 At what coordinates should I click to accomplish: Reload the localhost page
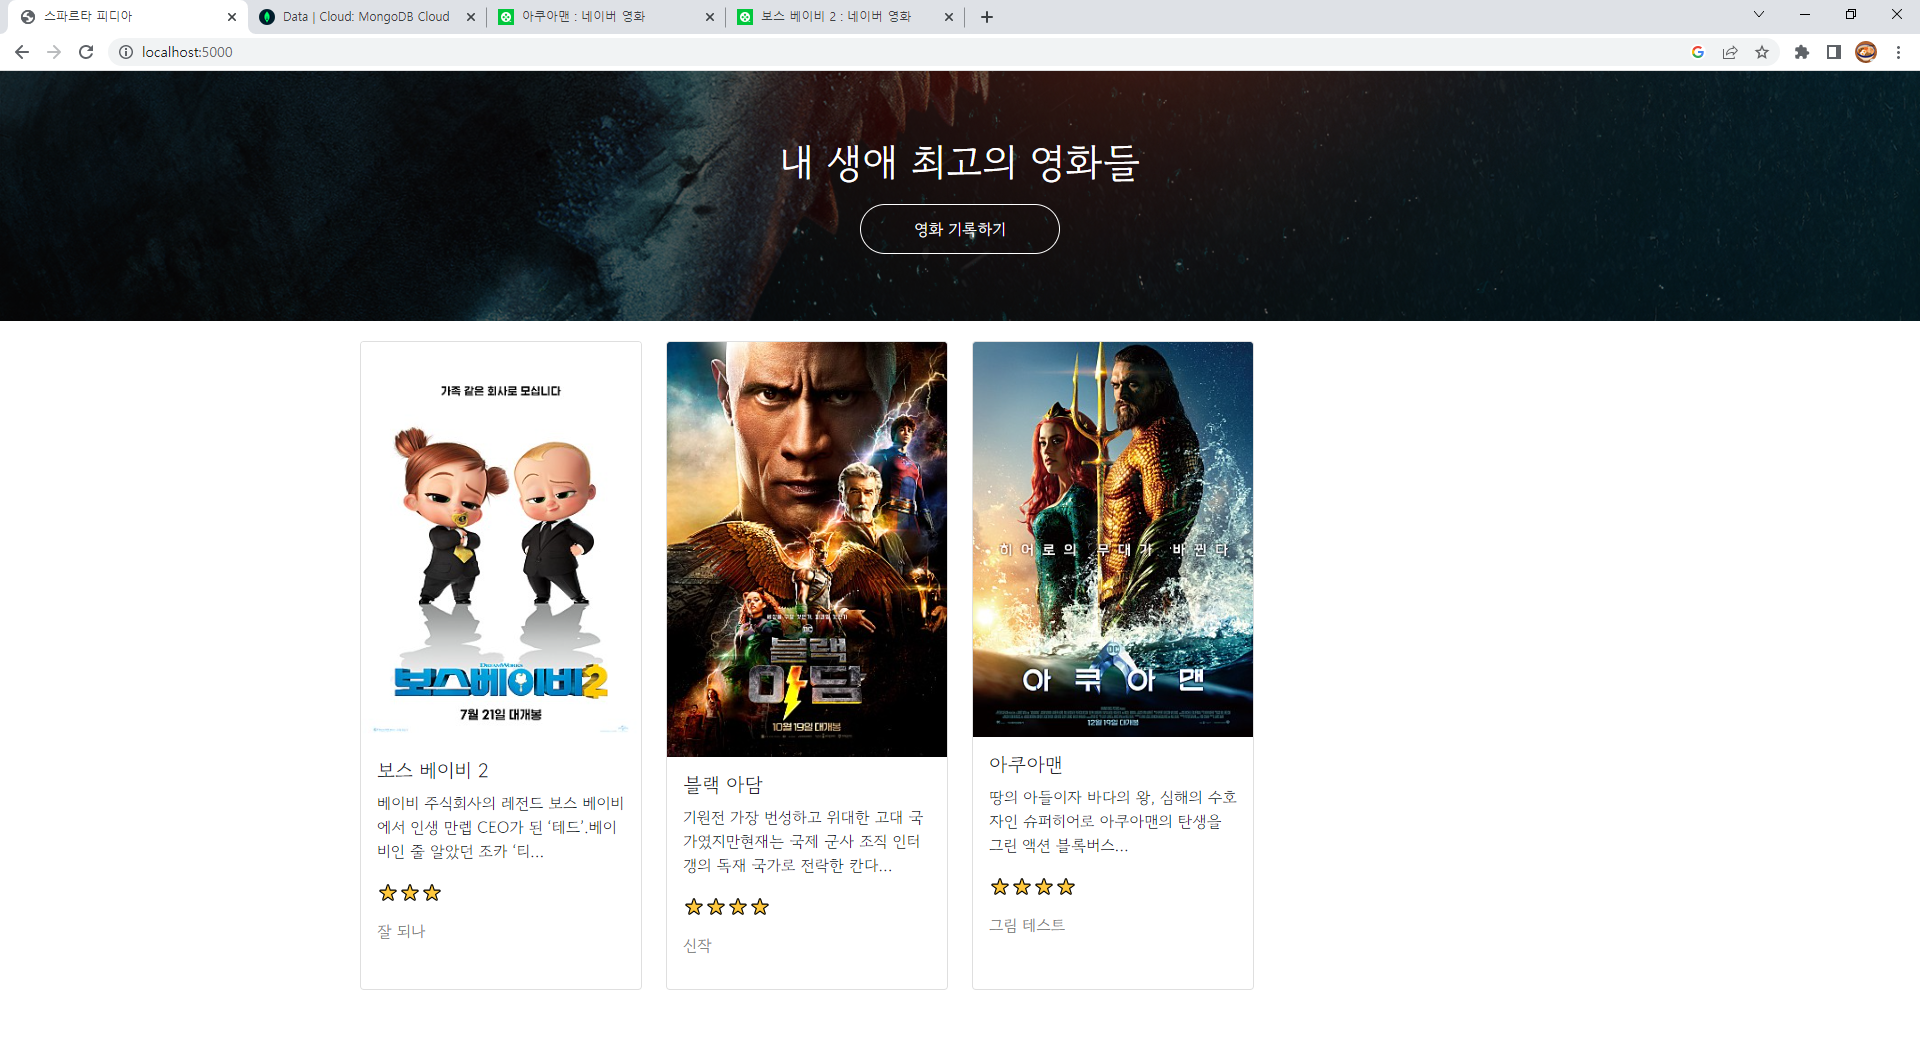click(x=86, y=52)
